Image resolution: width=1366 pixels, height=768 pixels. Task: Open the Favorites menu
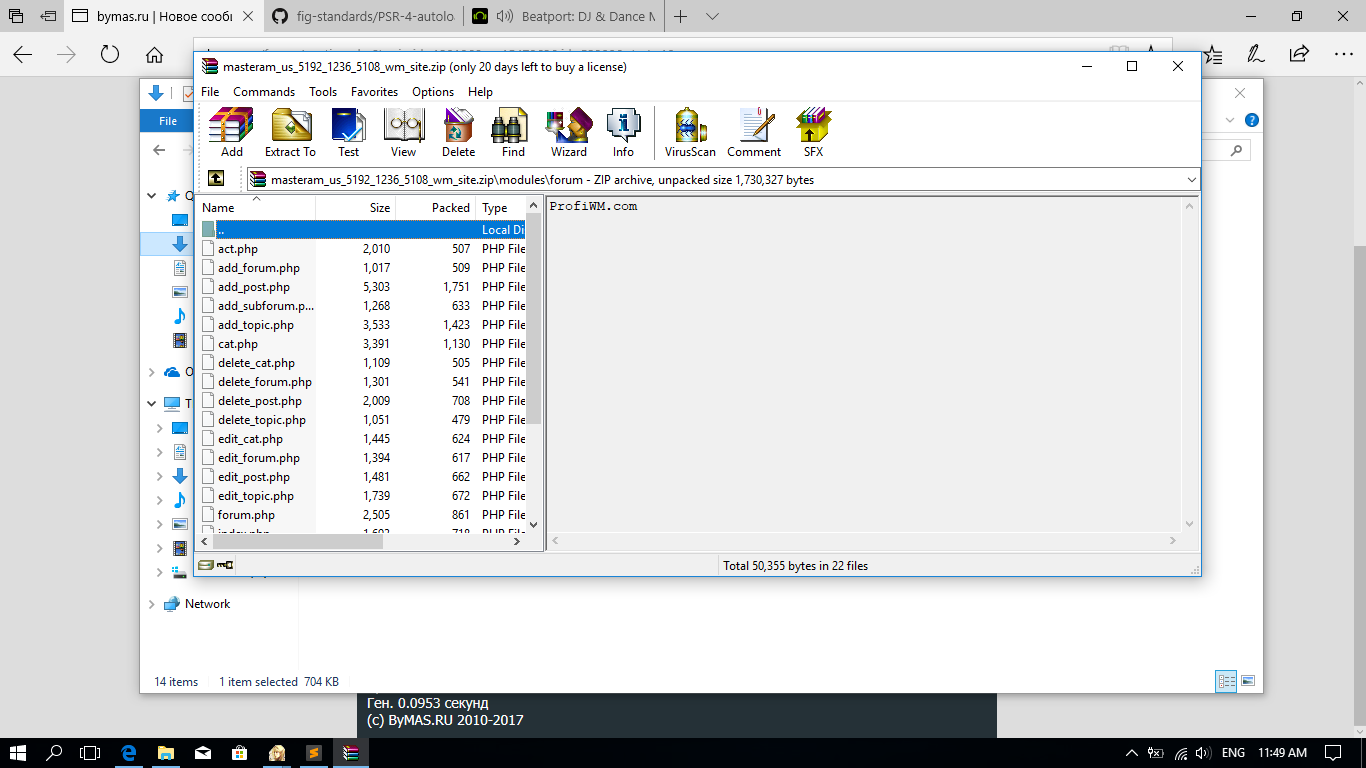click(x=374, y=92)
